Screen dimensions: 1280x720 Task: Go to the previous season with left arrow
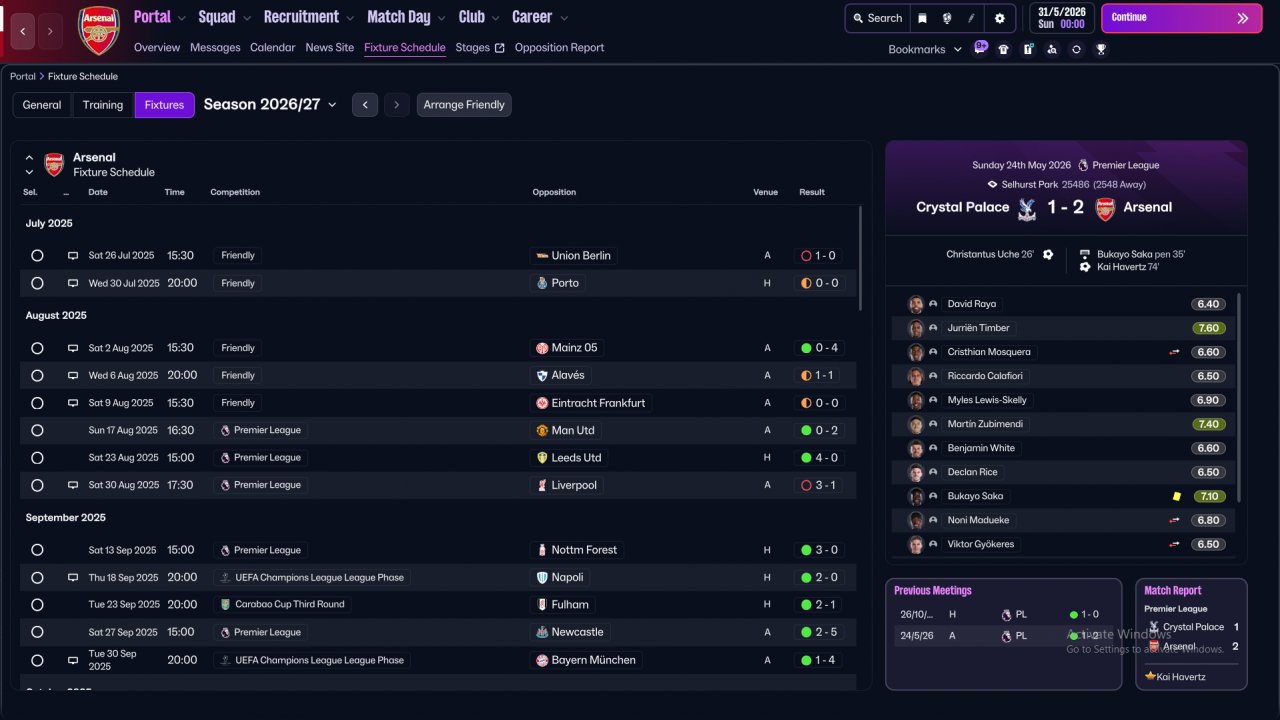pos(365,105)
